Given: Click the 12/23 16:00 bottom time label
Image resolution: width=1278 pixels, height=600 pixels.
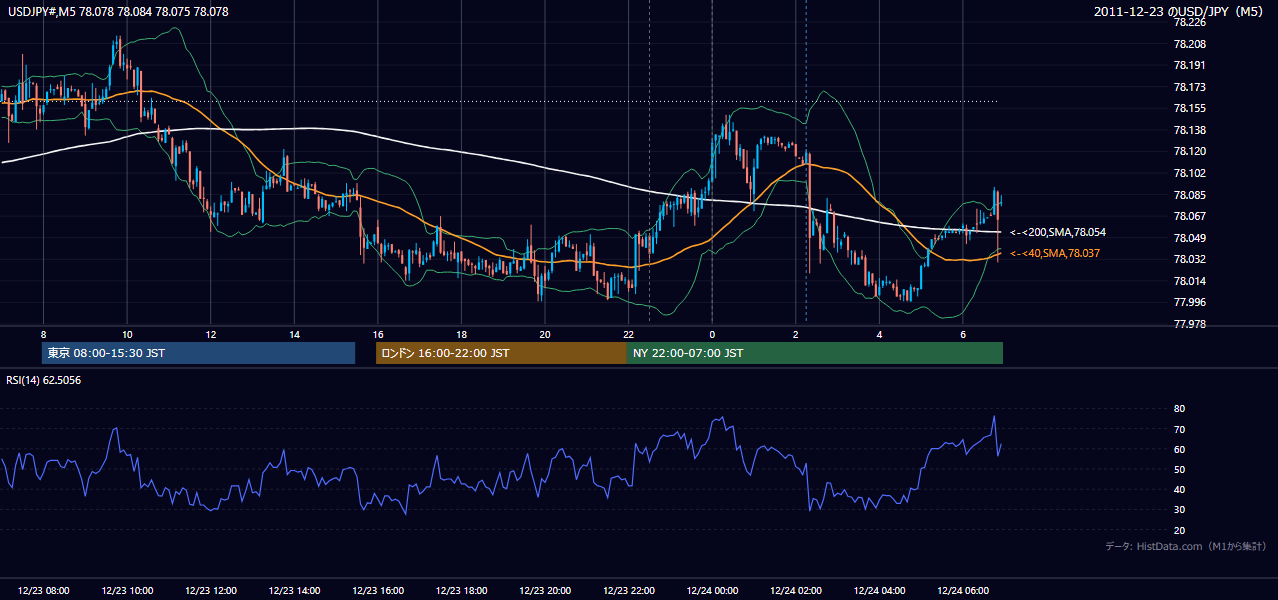Looking at the screenshot, I should pyautogui.click(x=377, y=591).
